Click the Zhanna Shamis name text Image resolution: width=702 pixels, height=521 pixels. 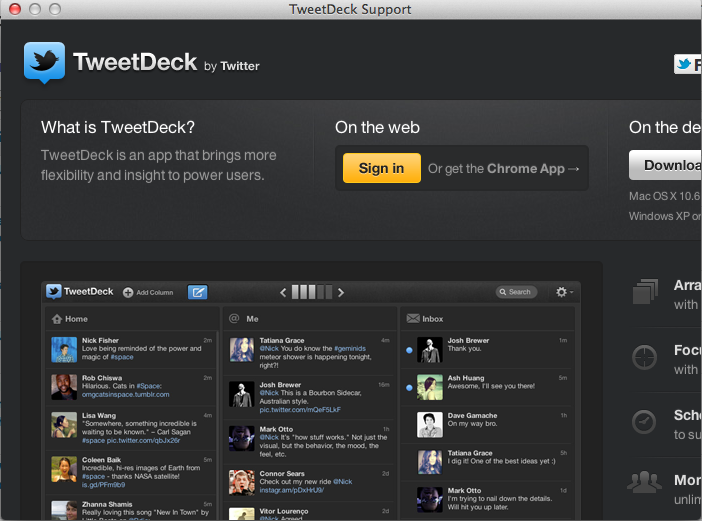click(x=107, y=504)
